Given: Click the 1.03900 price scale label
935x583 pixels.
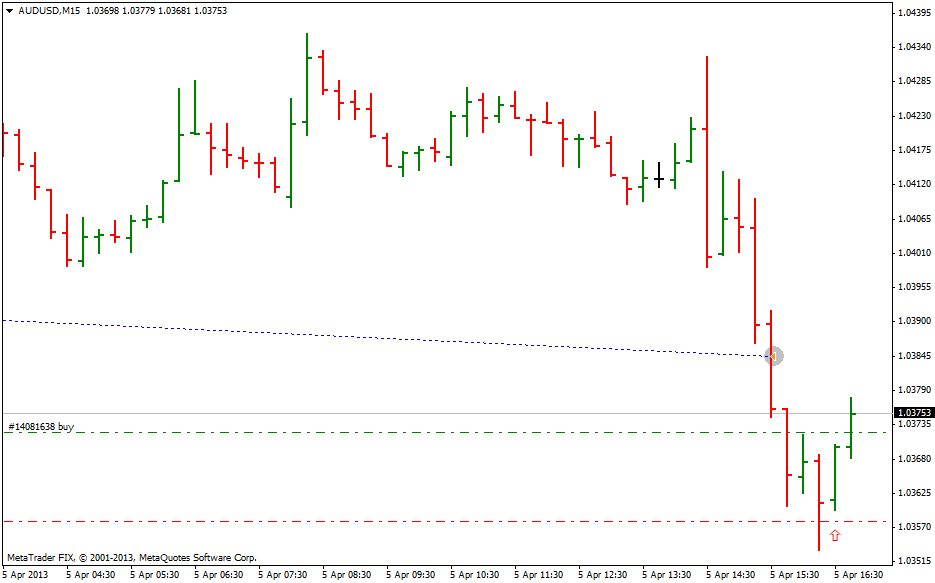Looking at the screenshot, I should pos(914,321).
